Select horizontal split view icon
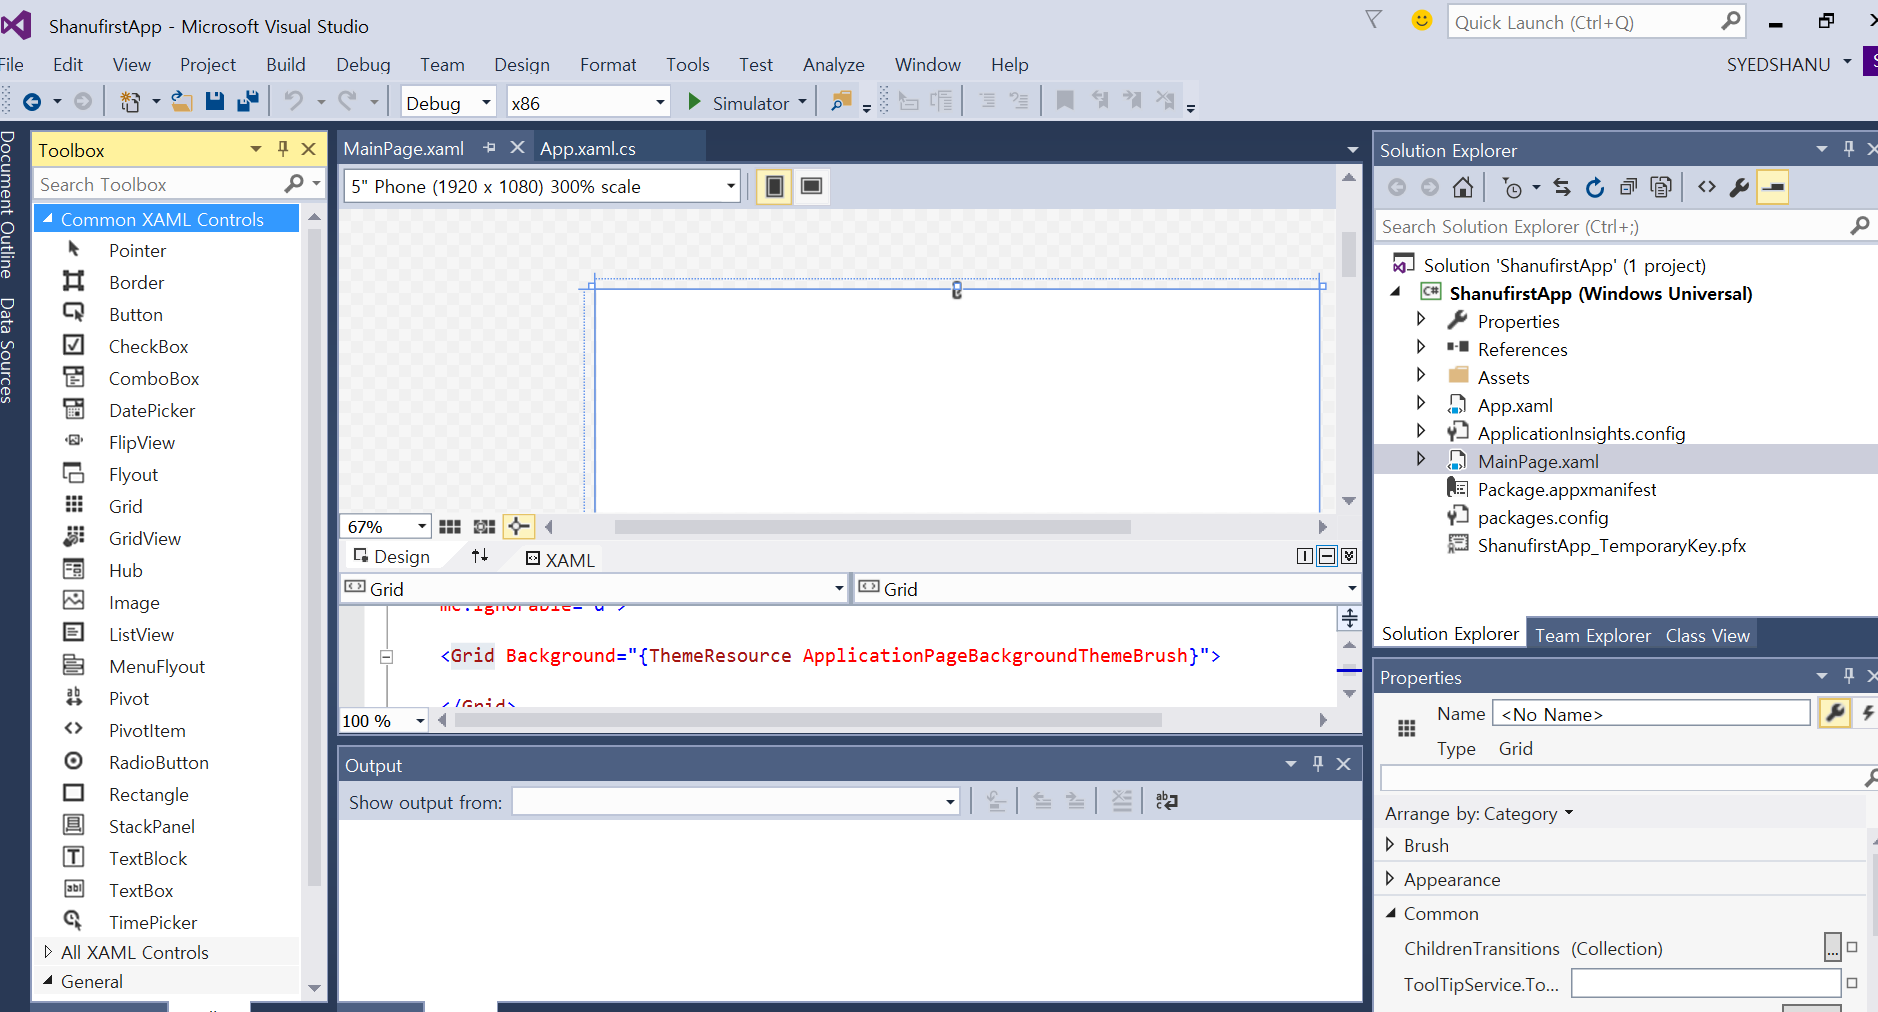The height and width of the screenshot is (1012, 1878). click(1327, 556)
